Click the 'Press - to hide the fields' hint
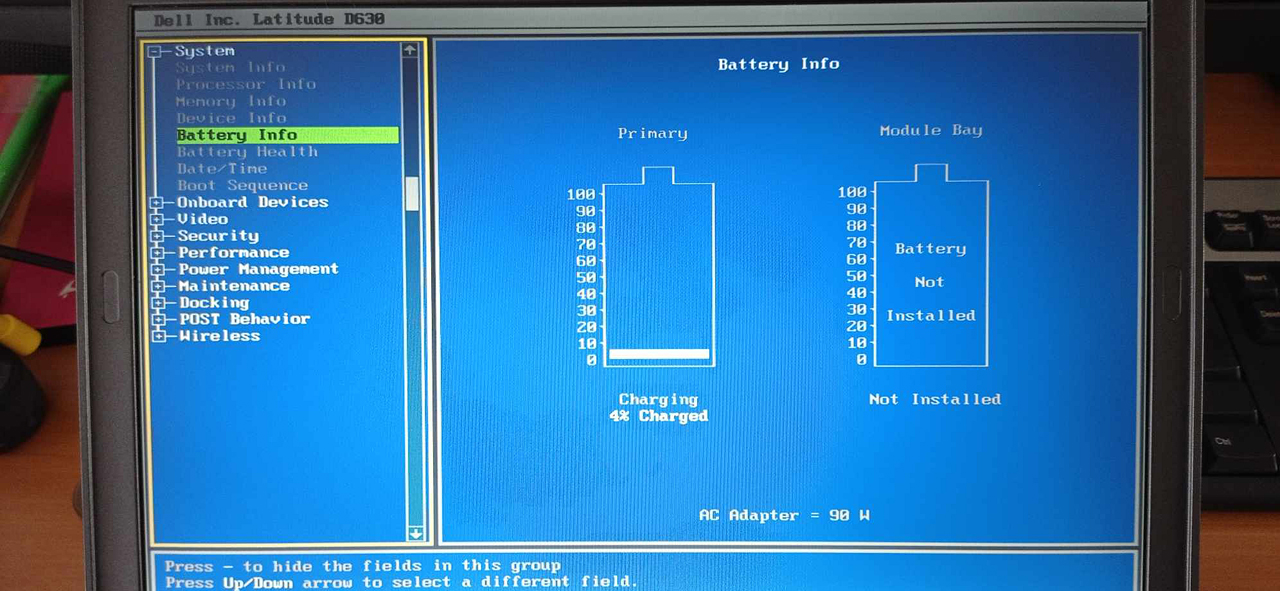The height and width of the screenshot is (591, 1280). point(363,566)
